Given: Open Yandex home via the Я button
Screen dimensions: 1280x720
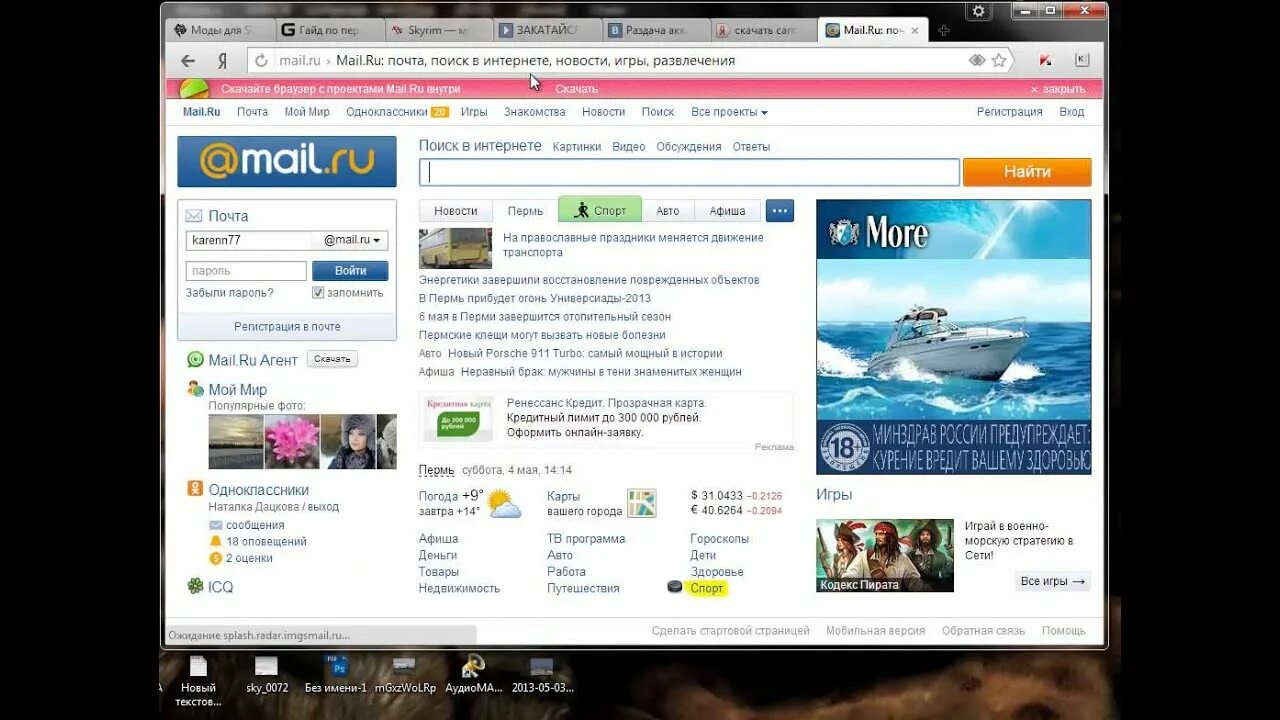Looking at the screenshot, I should pos(223,60).
